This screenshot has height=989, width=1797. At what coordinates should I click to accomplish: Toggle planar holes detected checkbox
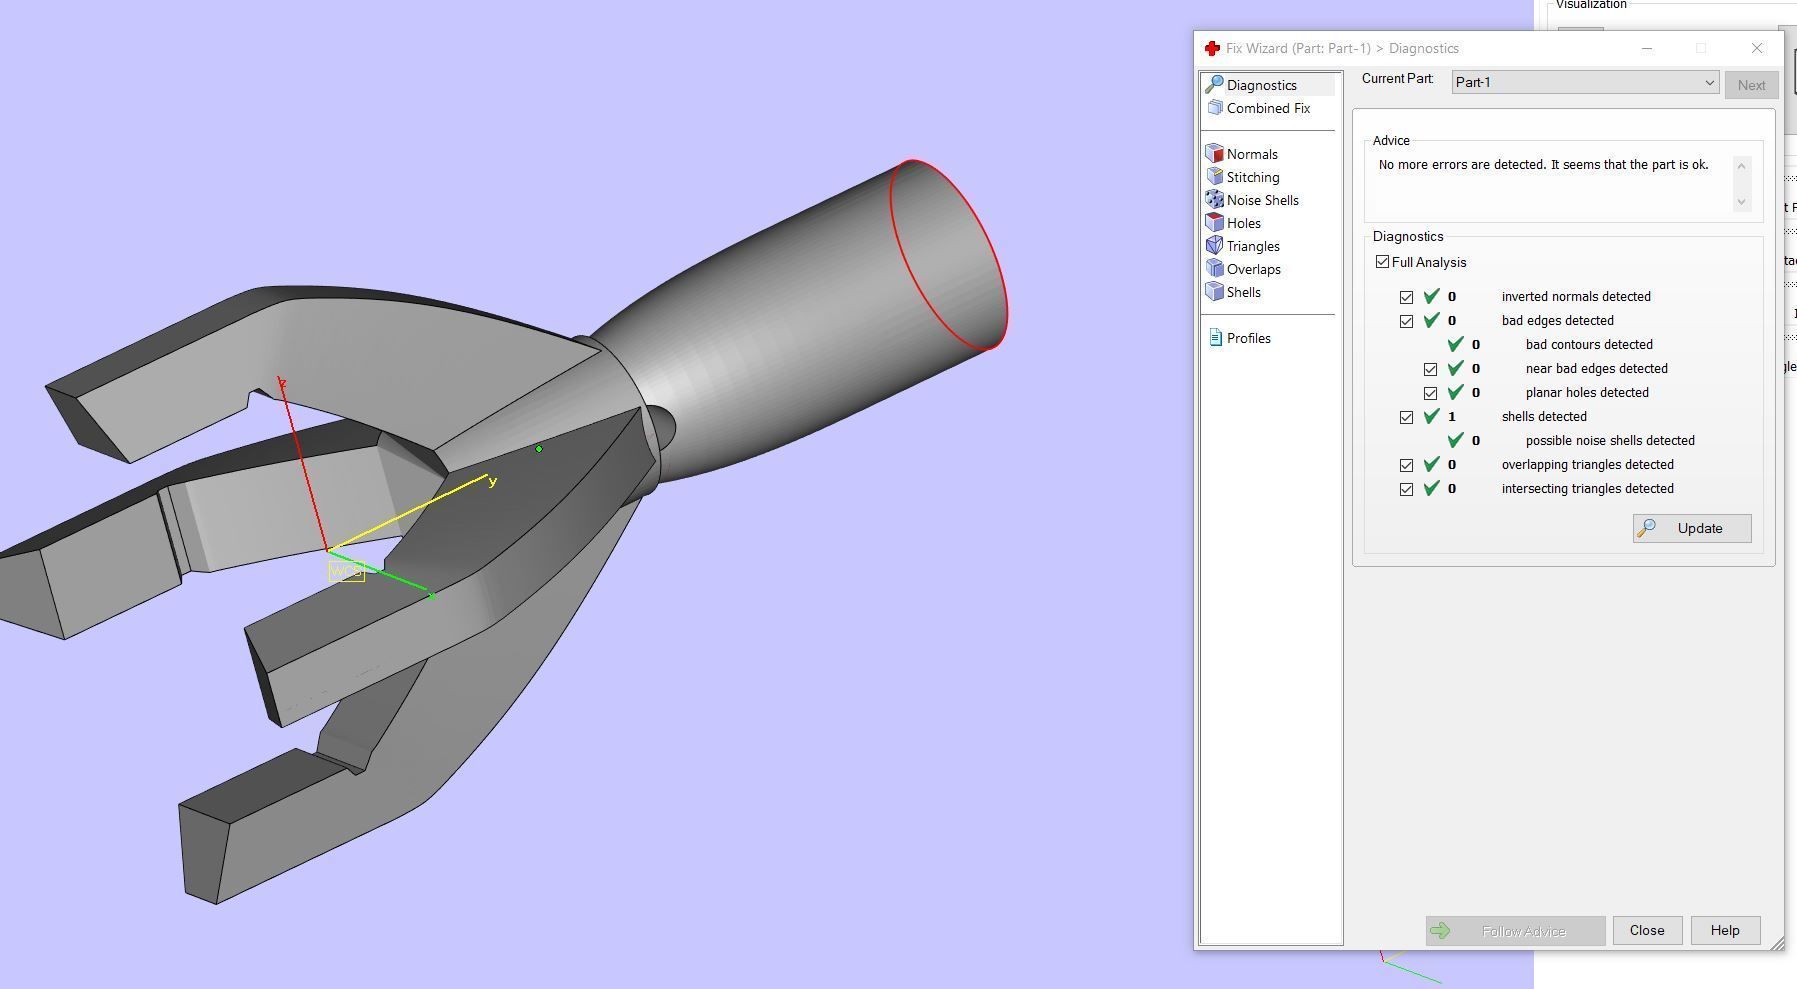tap(1431, 393)
